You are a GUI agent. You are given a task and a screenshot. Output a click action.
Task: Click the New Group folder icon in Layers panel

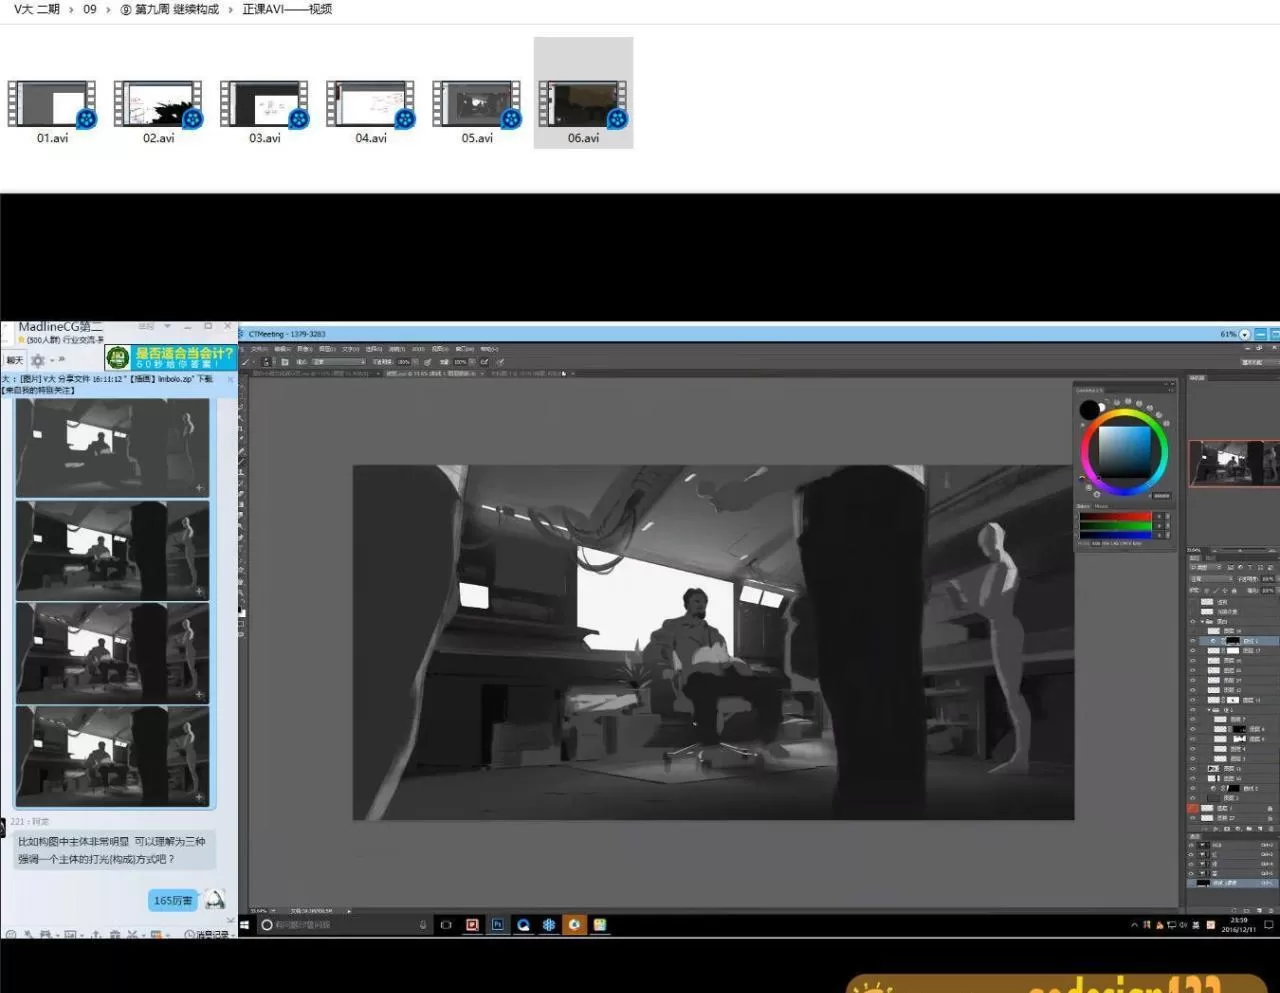coord(1248,828)
